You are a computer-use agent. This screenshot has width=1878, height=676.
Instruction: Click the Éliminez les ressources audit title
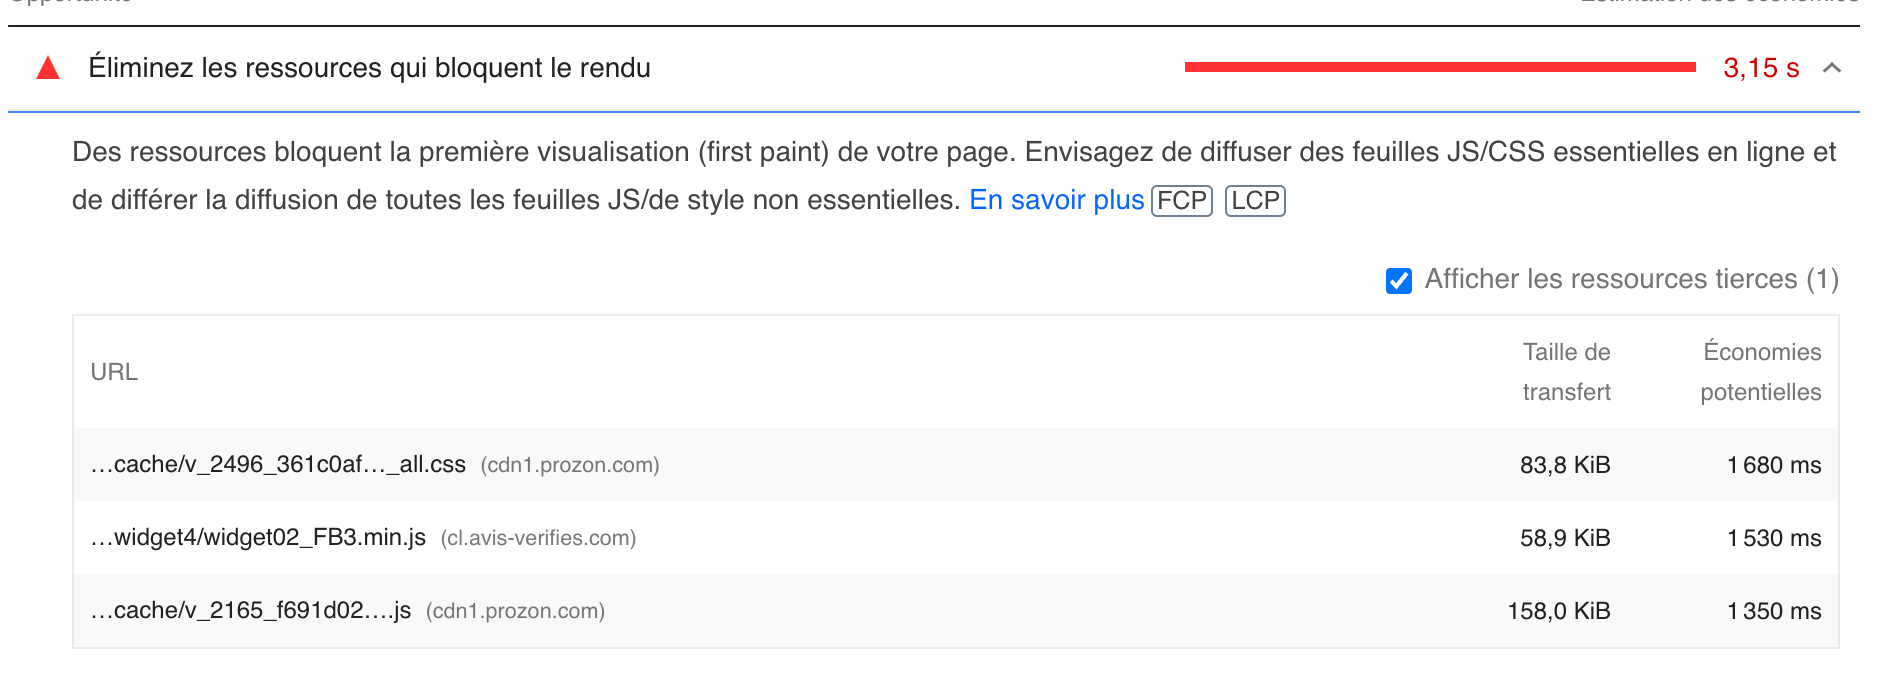pos(369,68)
